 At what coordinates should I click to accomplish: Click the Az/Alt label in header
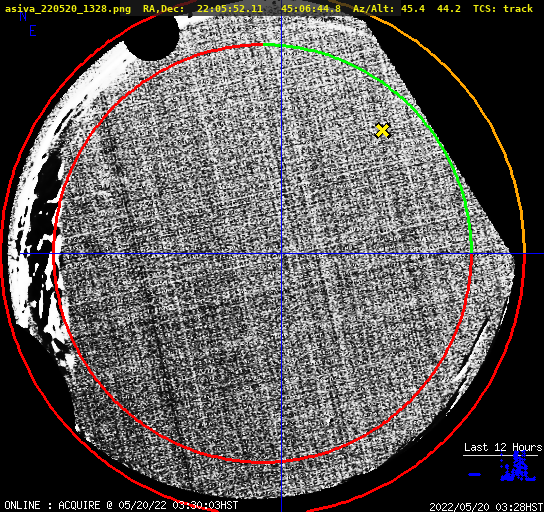coord(374,8)
